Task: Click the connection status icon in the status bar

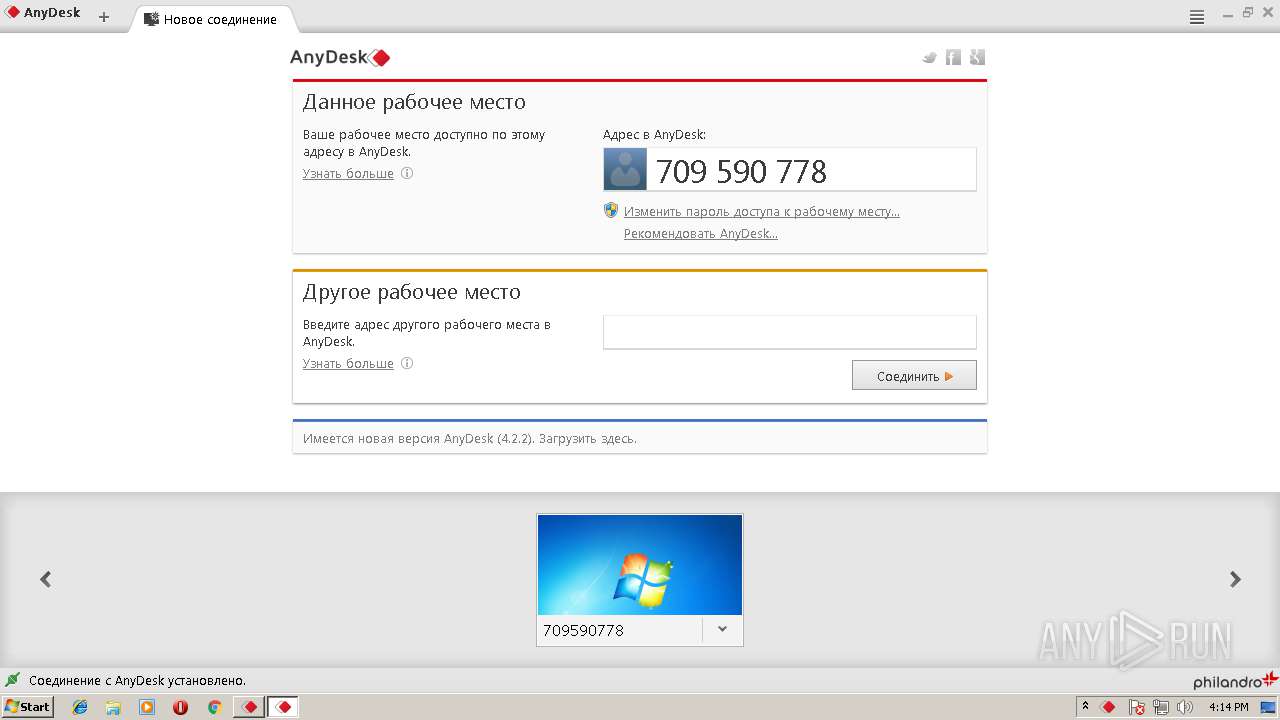Action: click(13, 680)
